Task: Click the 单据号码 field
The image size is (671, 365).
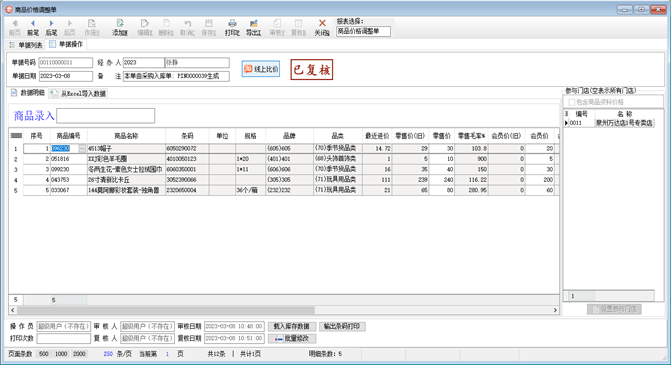Action: pyautogui.click(x=65, y=62)
